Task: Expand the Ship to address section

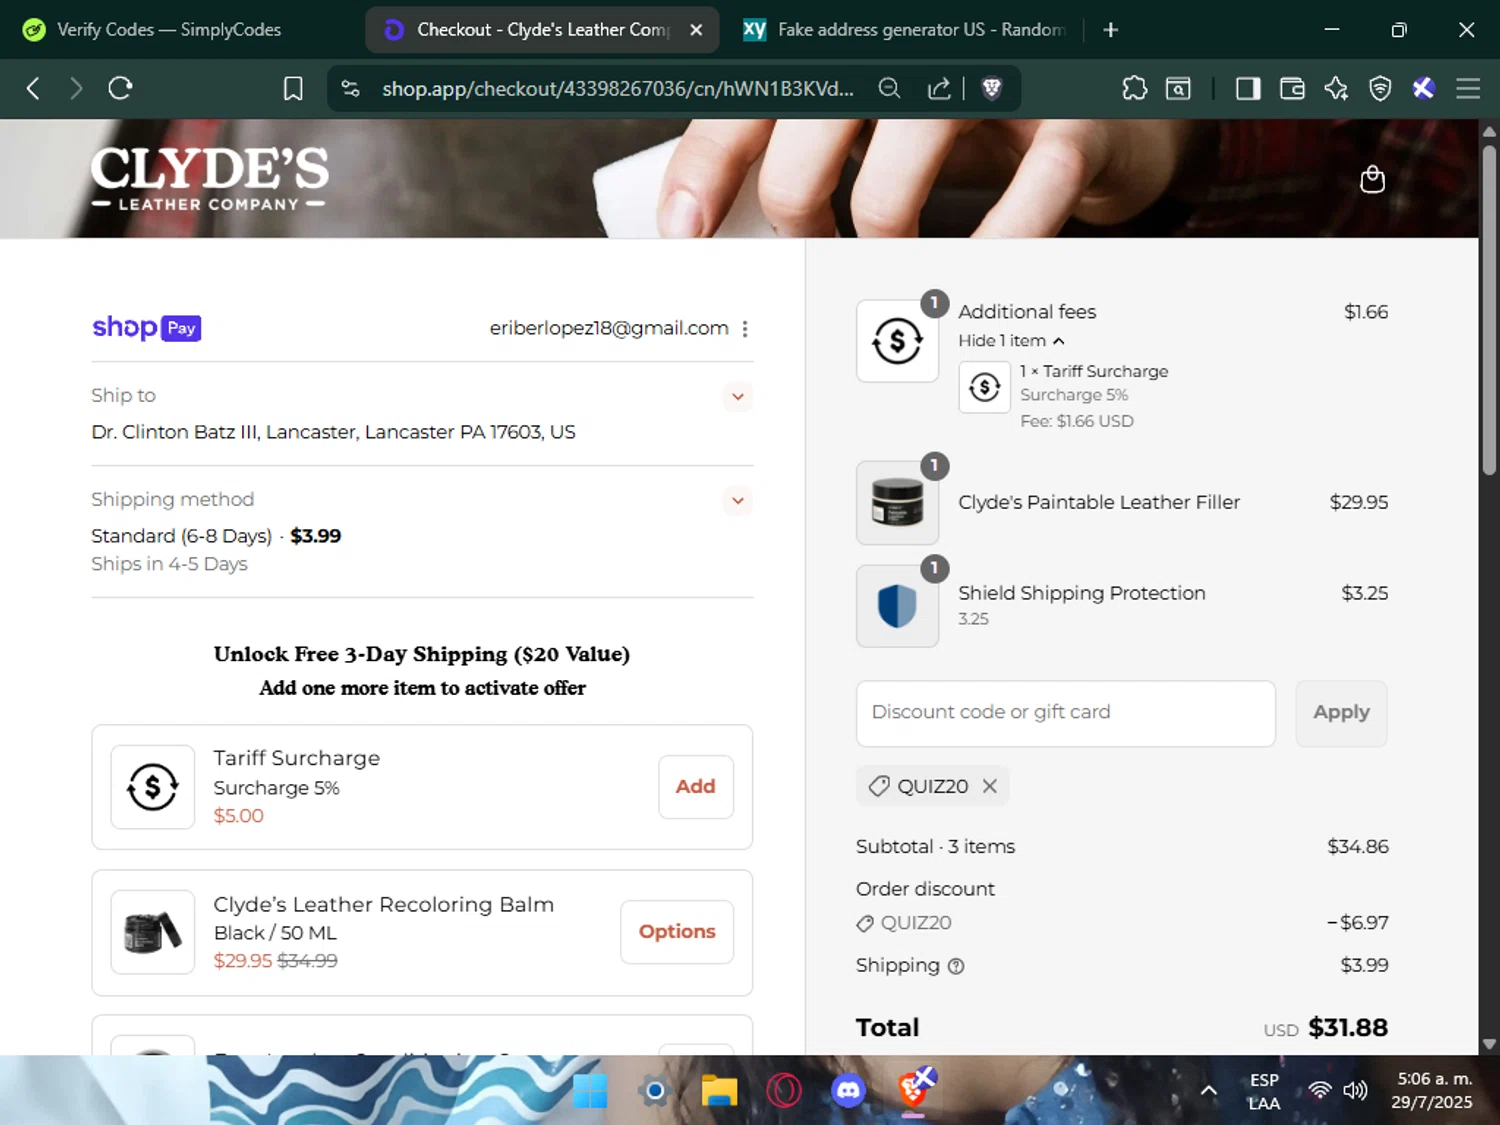Action: [738, 397]
